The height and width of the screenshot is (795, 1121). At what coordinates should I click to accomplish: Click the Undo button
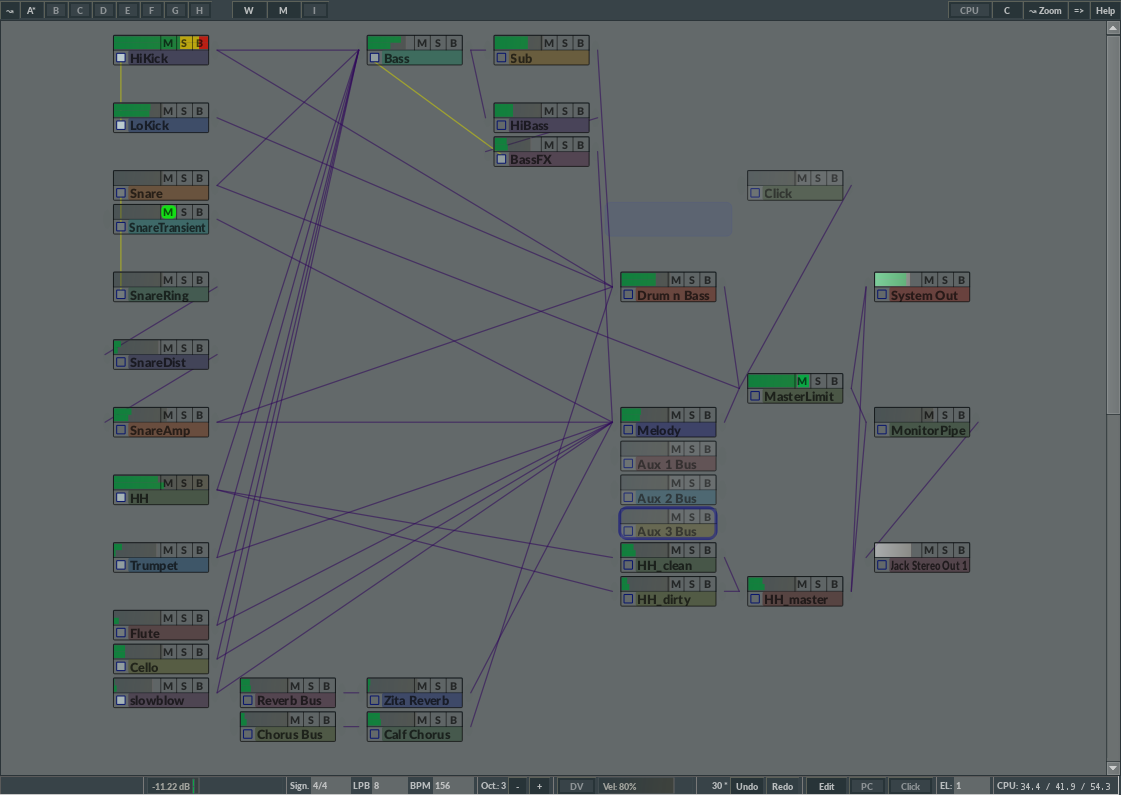(x=747, y=786)
